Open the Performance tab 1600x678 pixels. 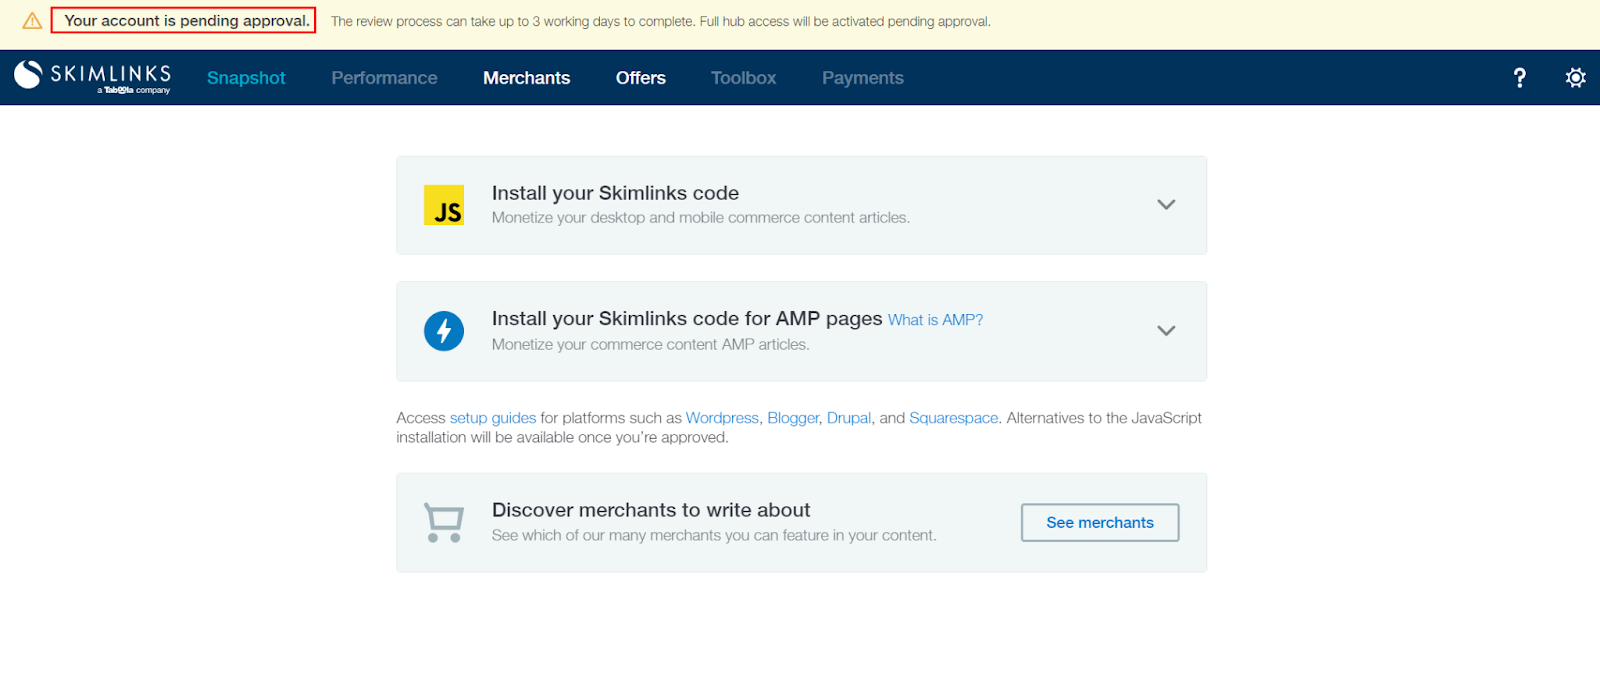tap(384, 78)
